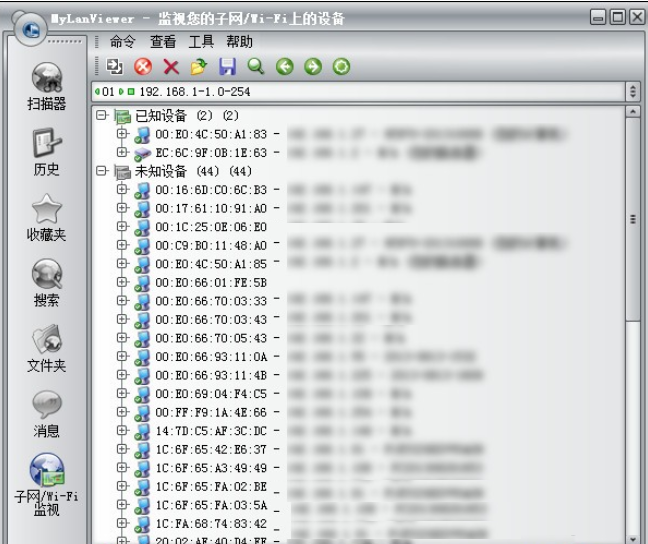Open the 命令 menu
648x544 pixels.
coord(123,42)
